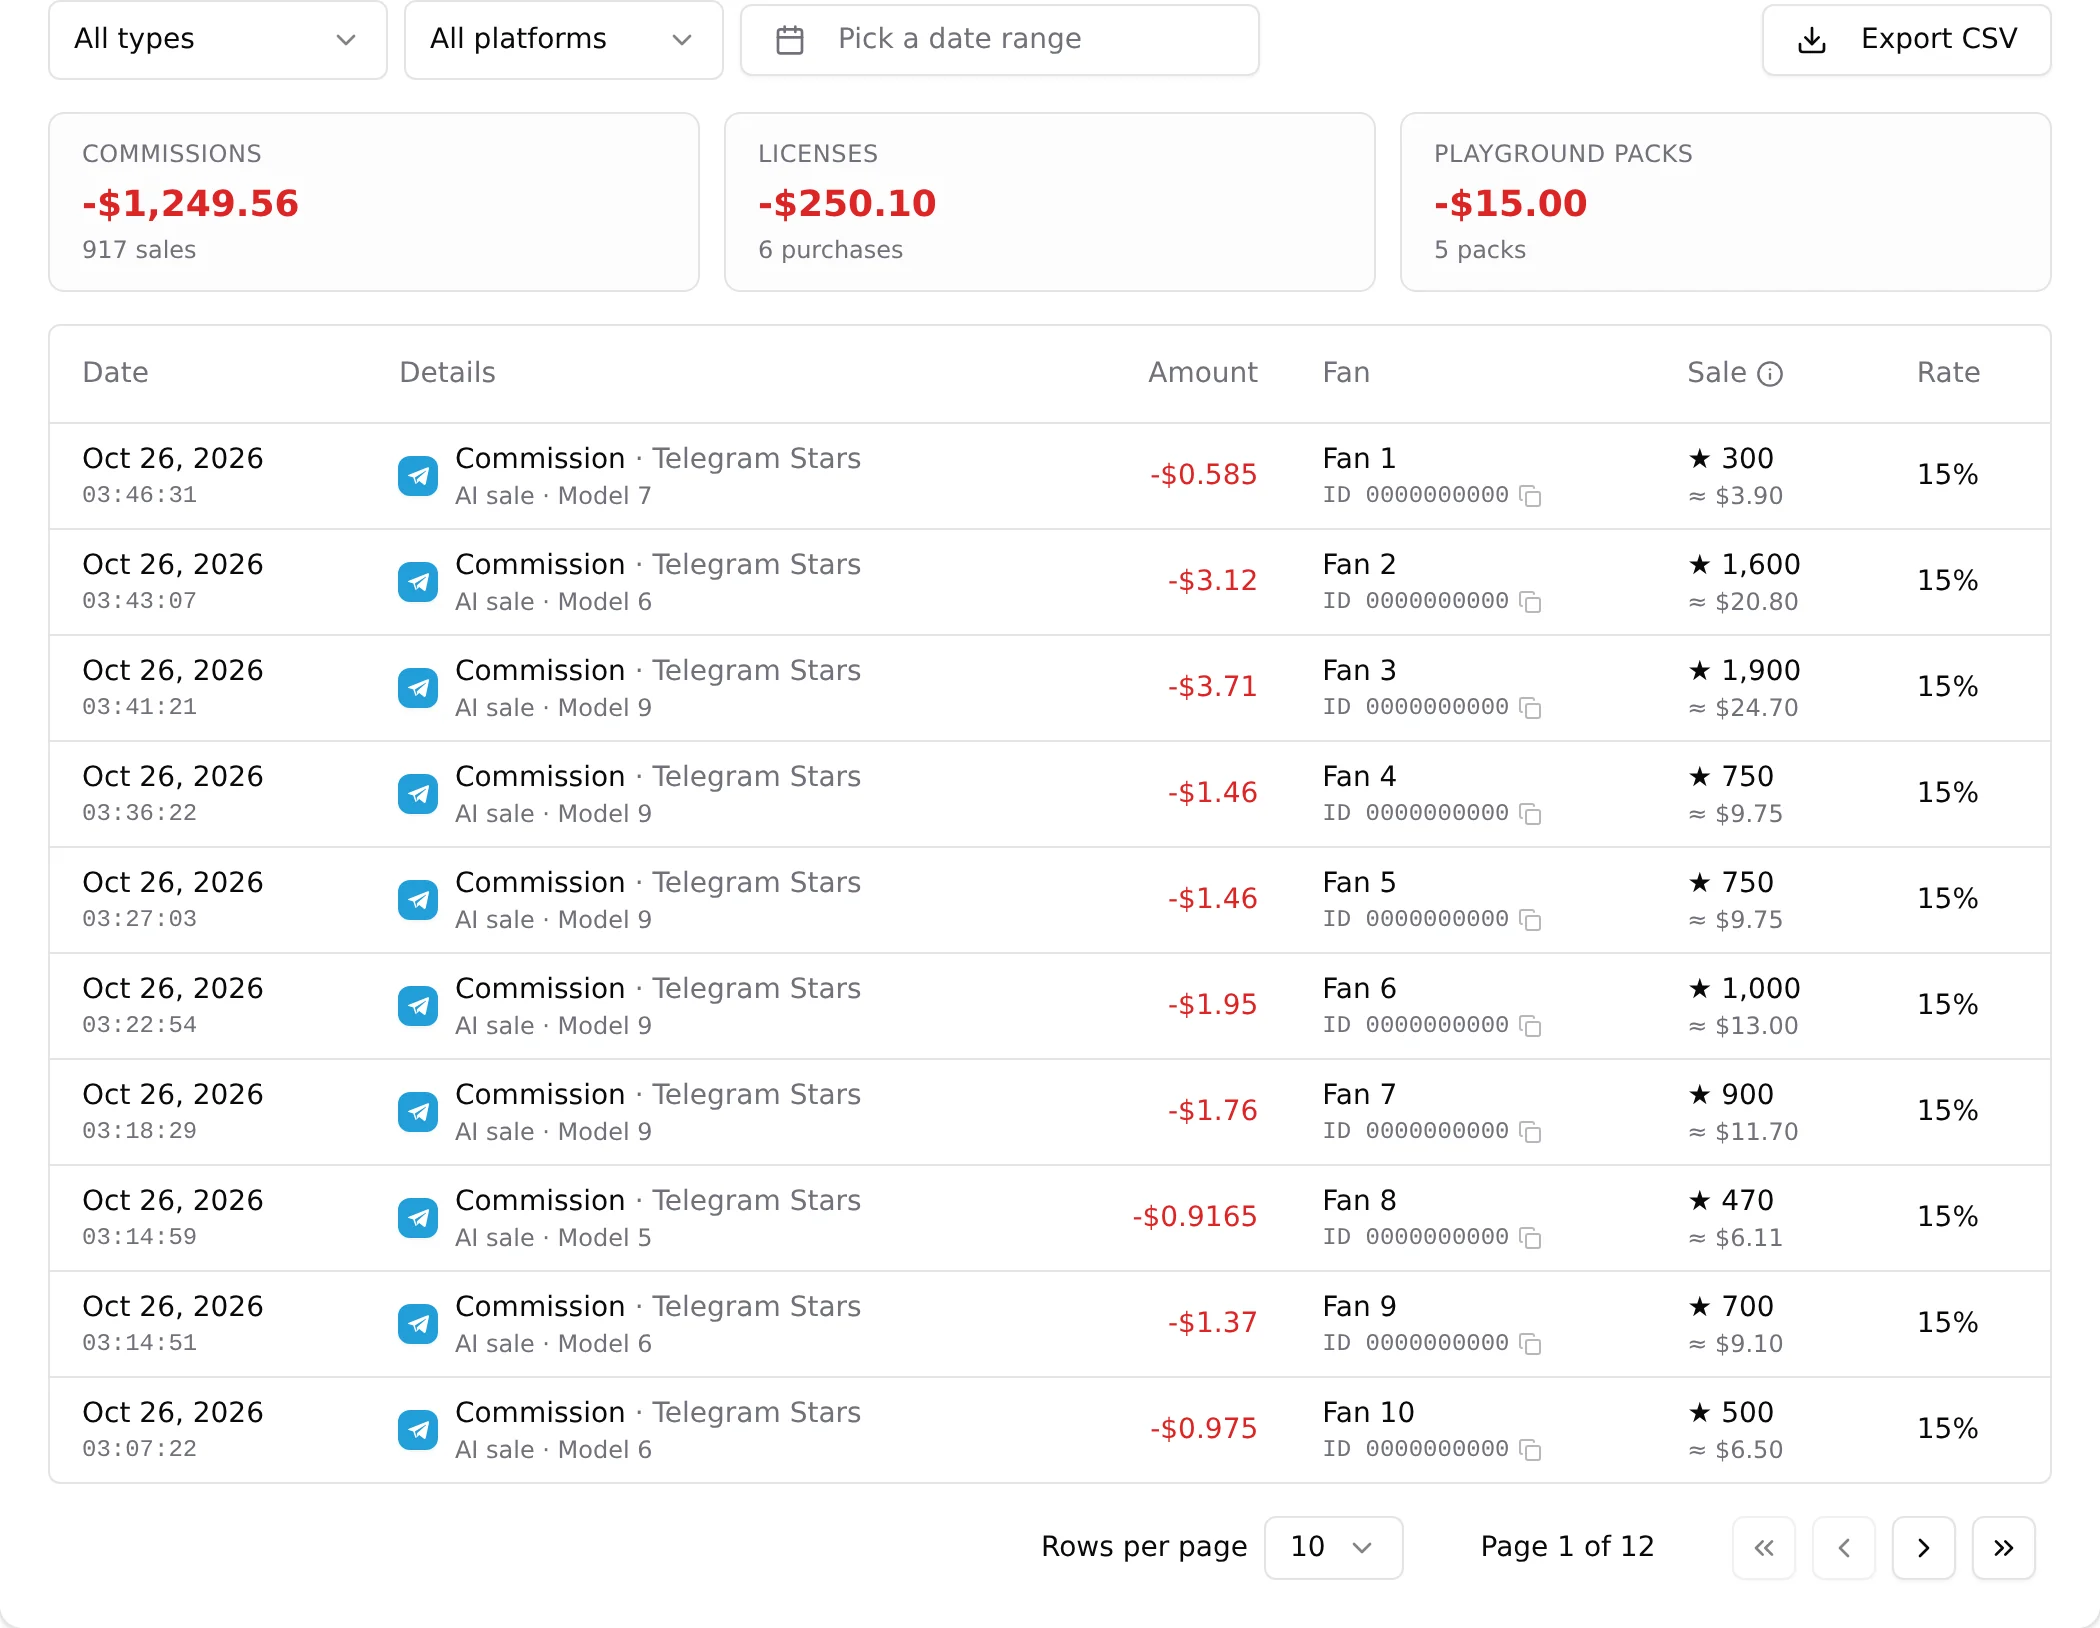Copy the ID for Fan 10
Image resolution: width=2100 pixels, height=1628 pixels.
(x=1530, y=1450)
